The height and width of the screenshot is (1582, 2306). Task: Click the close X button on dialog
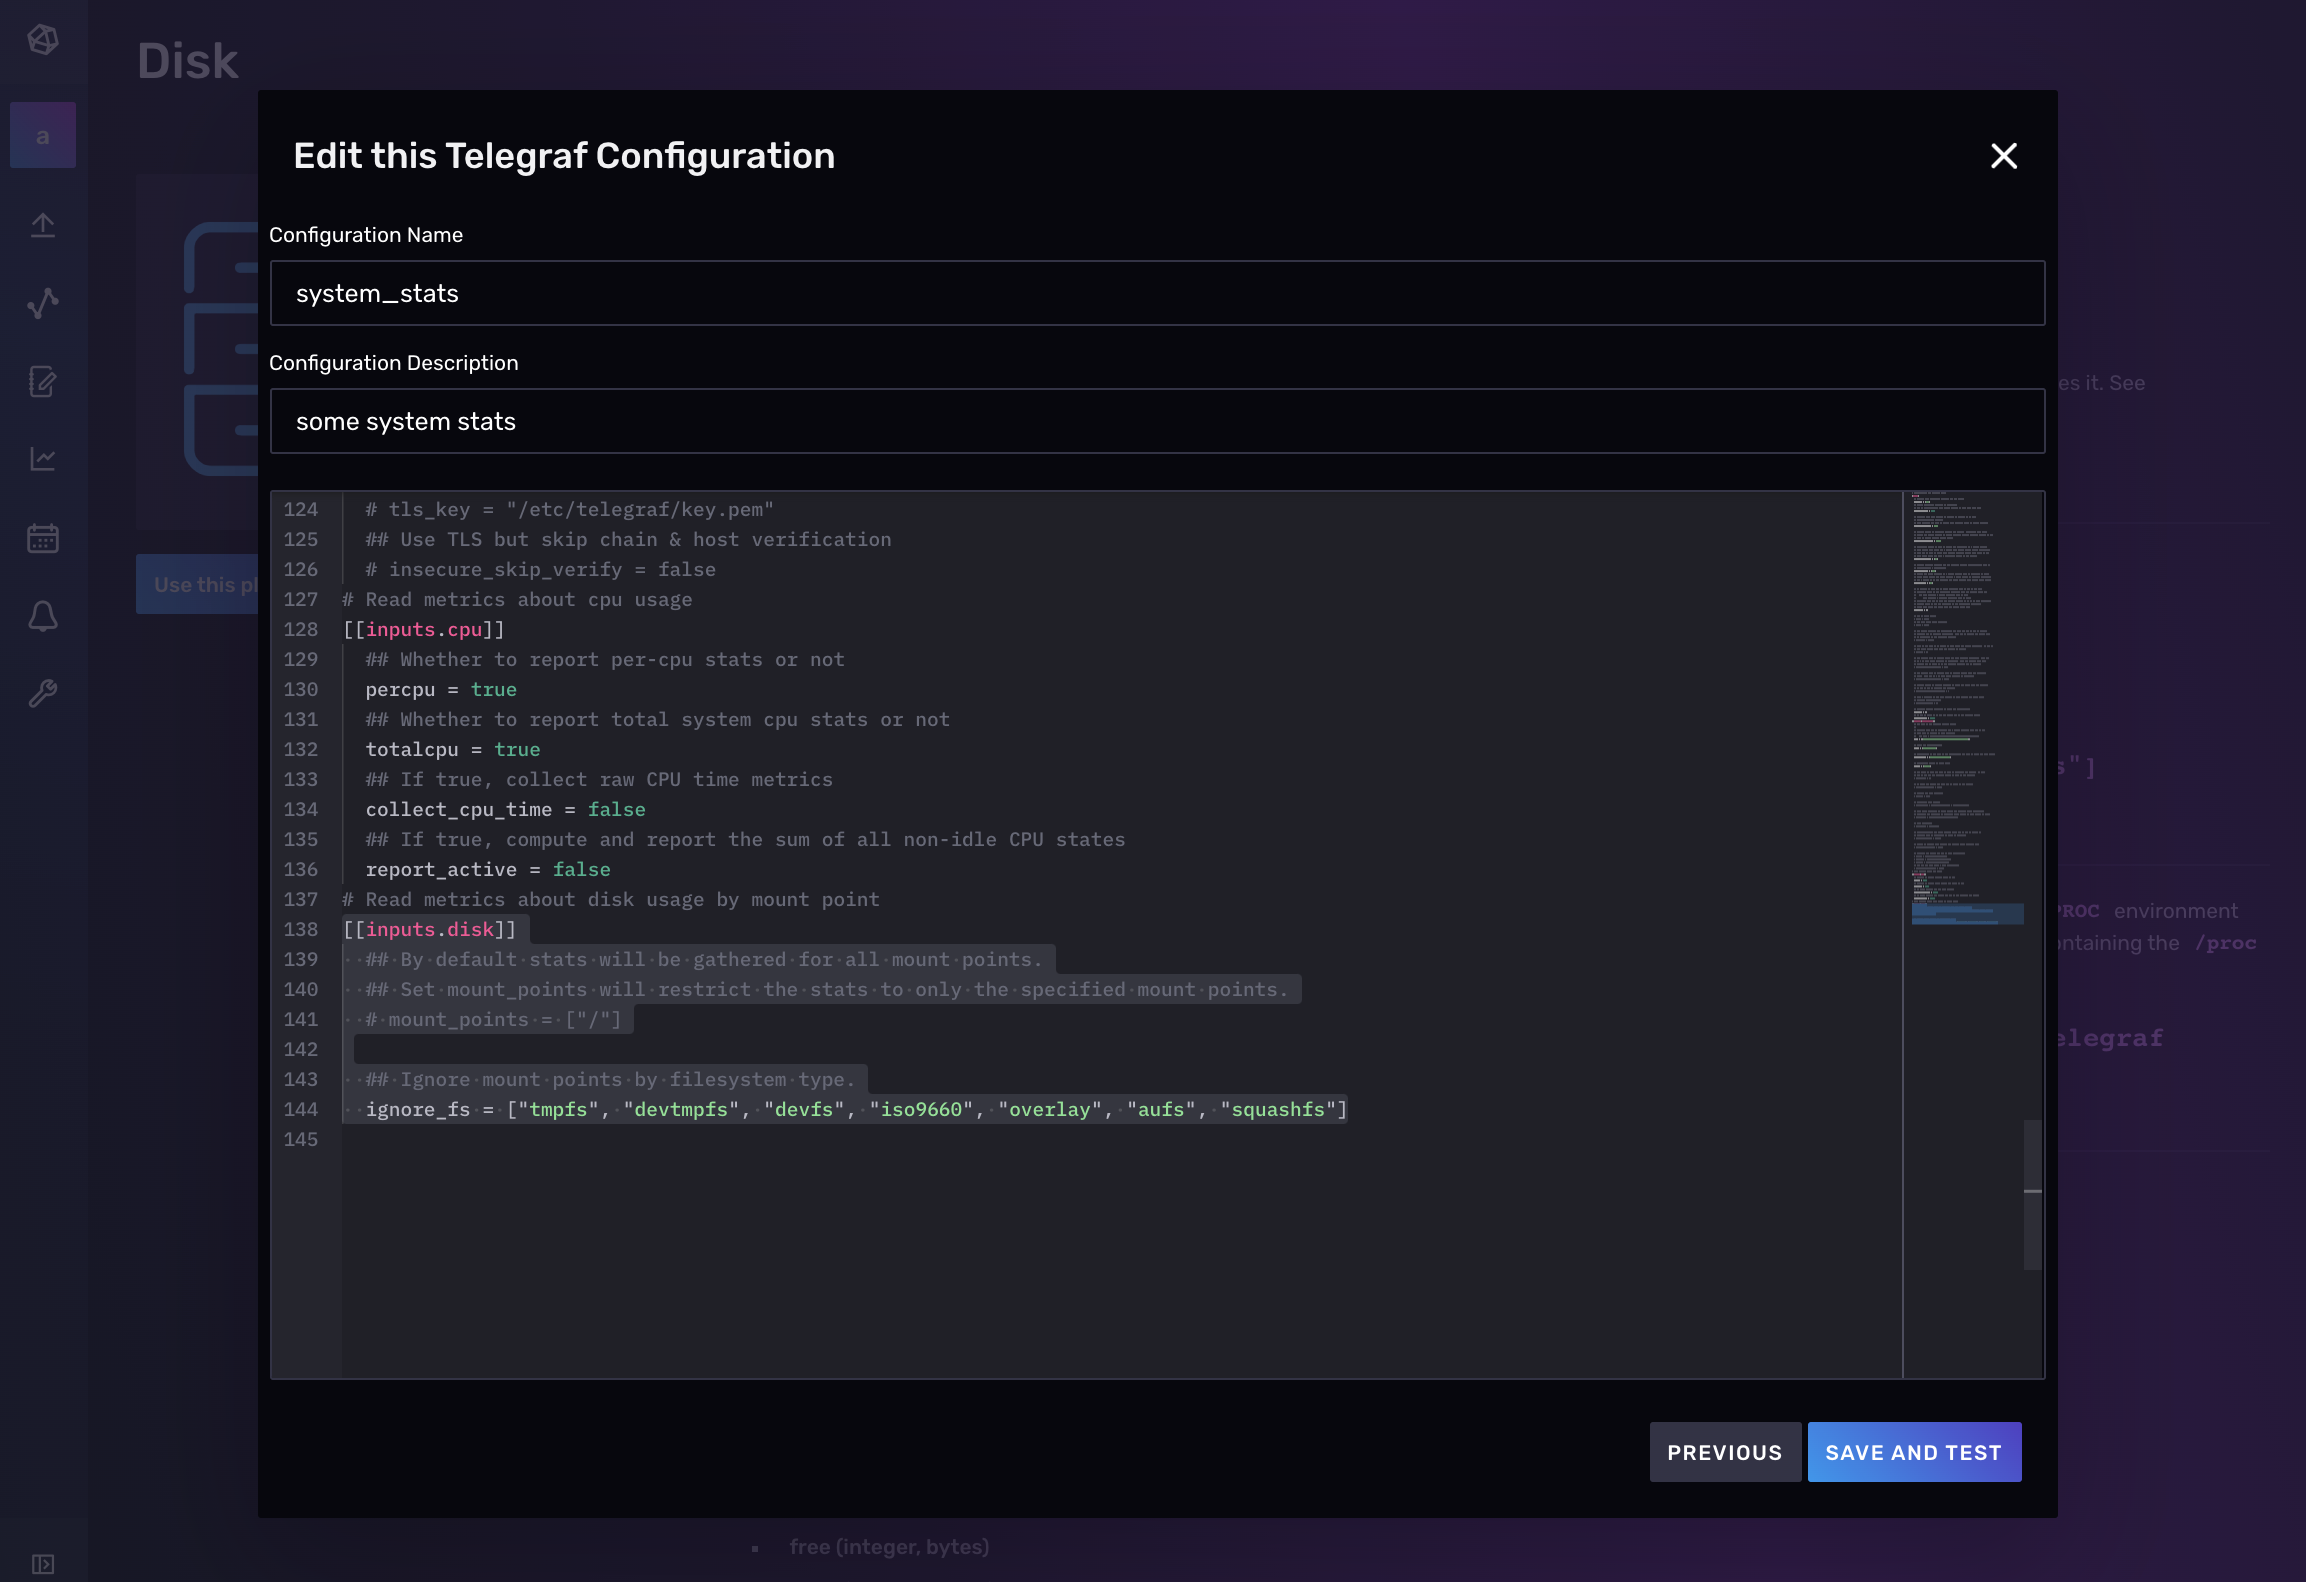coord(2005,156)
